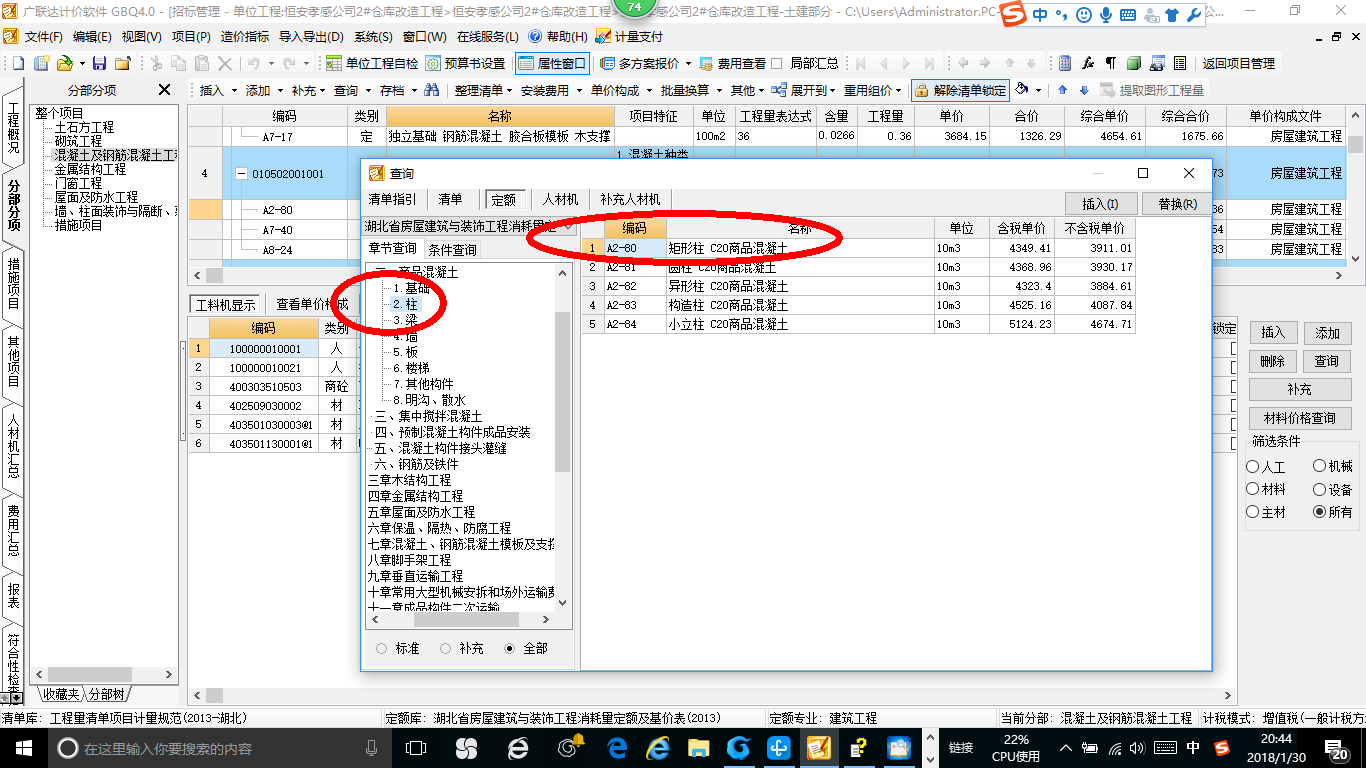Click the green 3D cube icon

pos(1134,63)
